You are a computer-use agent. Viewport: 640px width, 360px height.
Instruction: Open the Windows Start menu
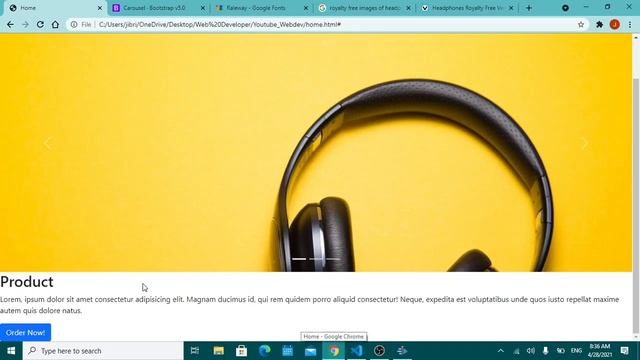11,351
